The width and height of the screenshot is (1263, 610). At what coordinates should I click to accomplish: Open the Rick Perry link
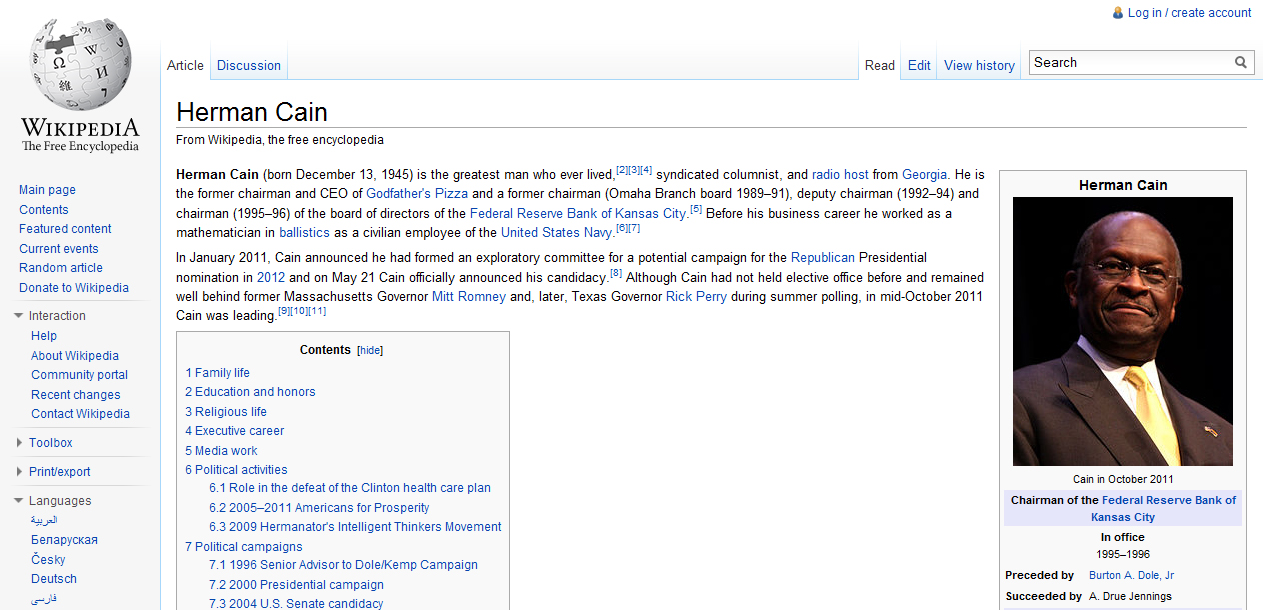click(697, 297)
